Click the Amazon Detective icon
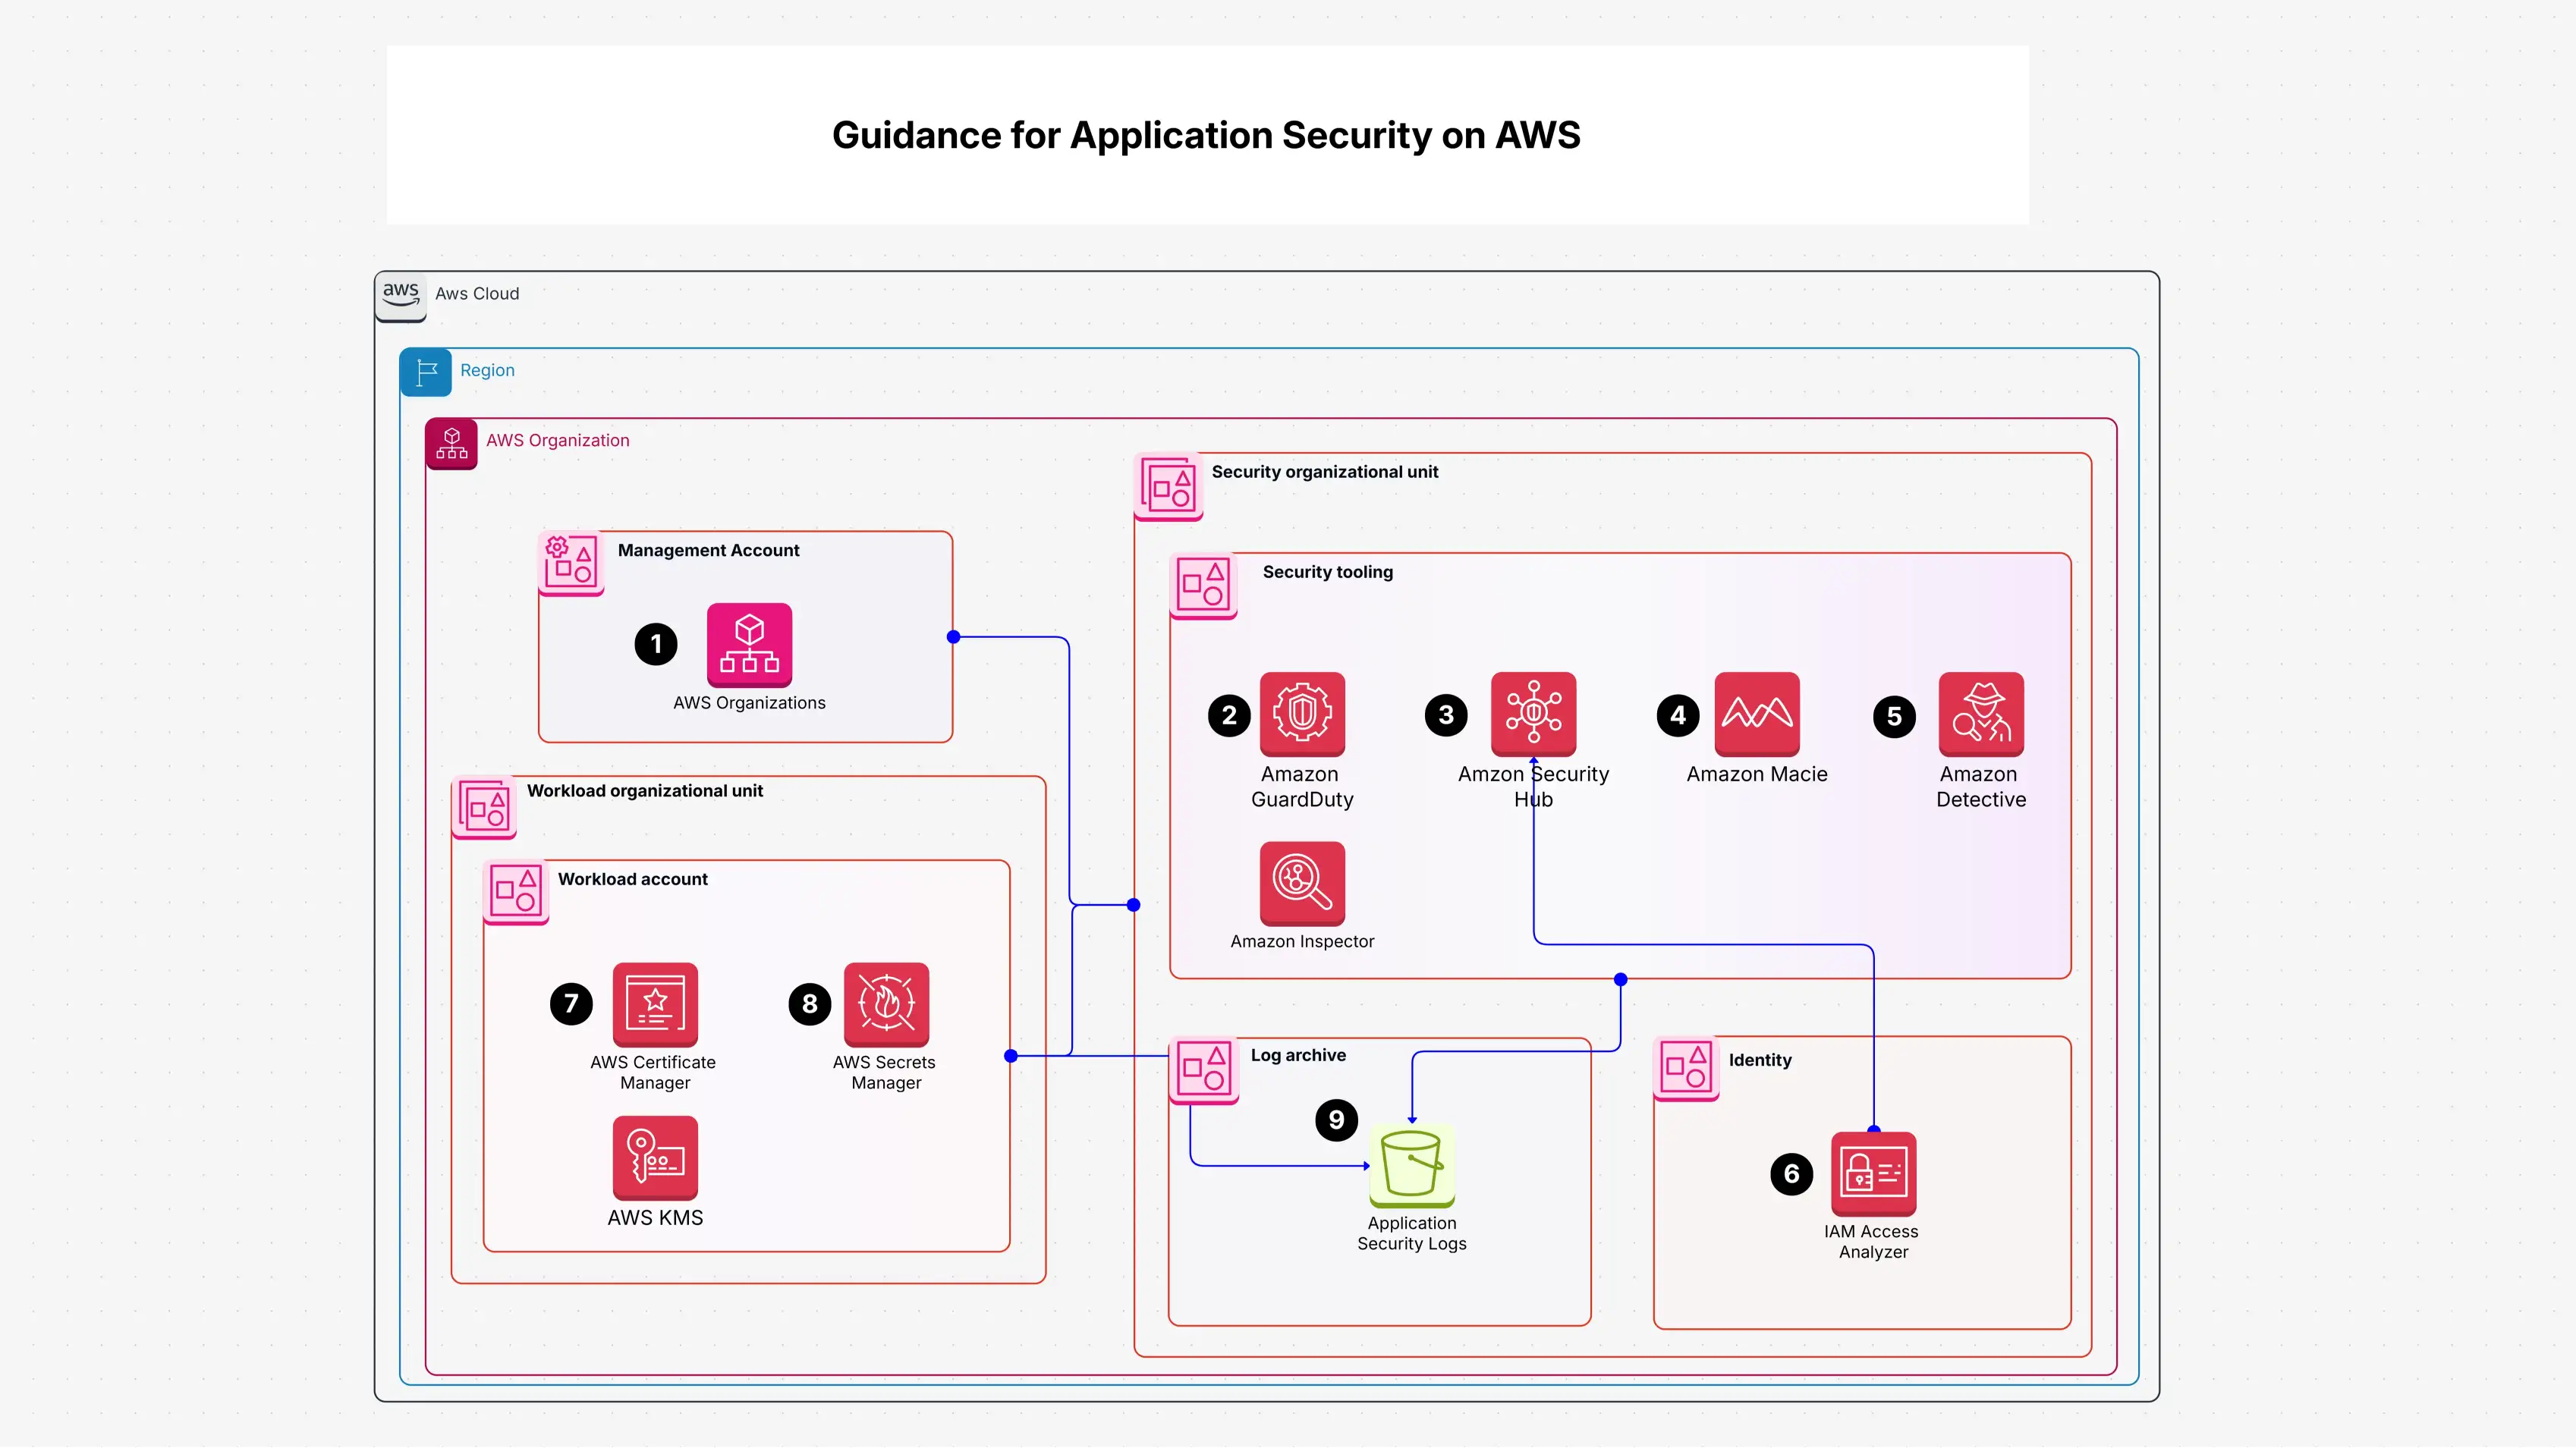 (x=1981, y=714)
